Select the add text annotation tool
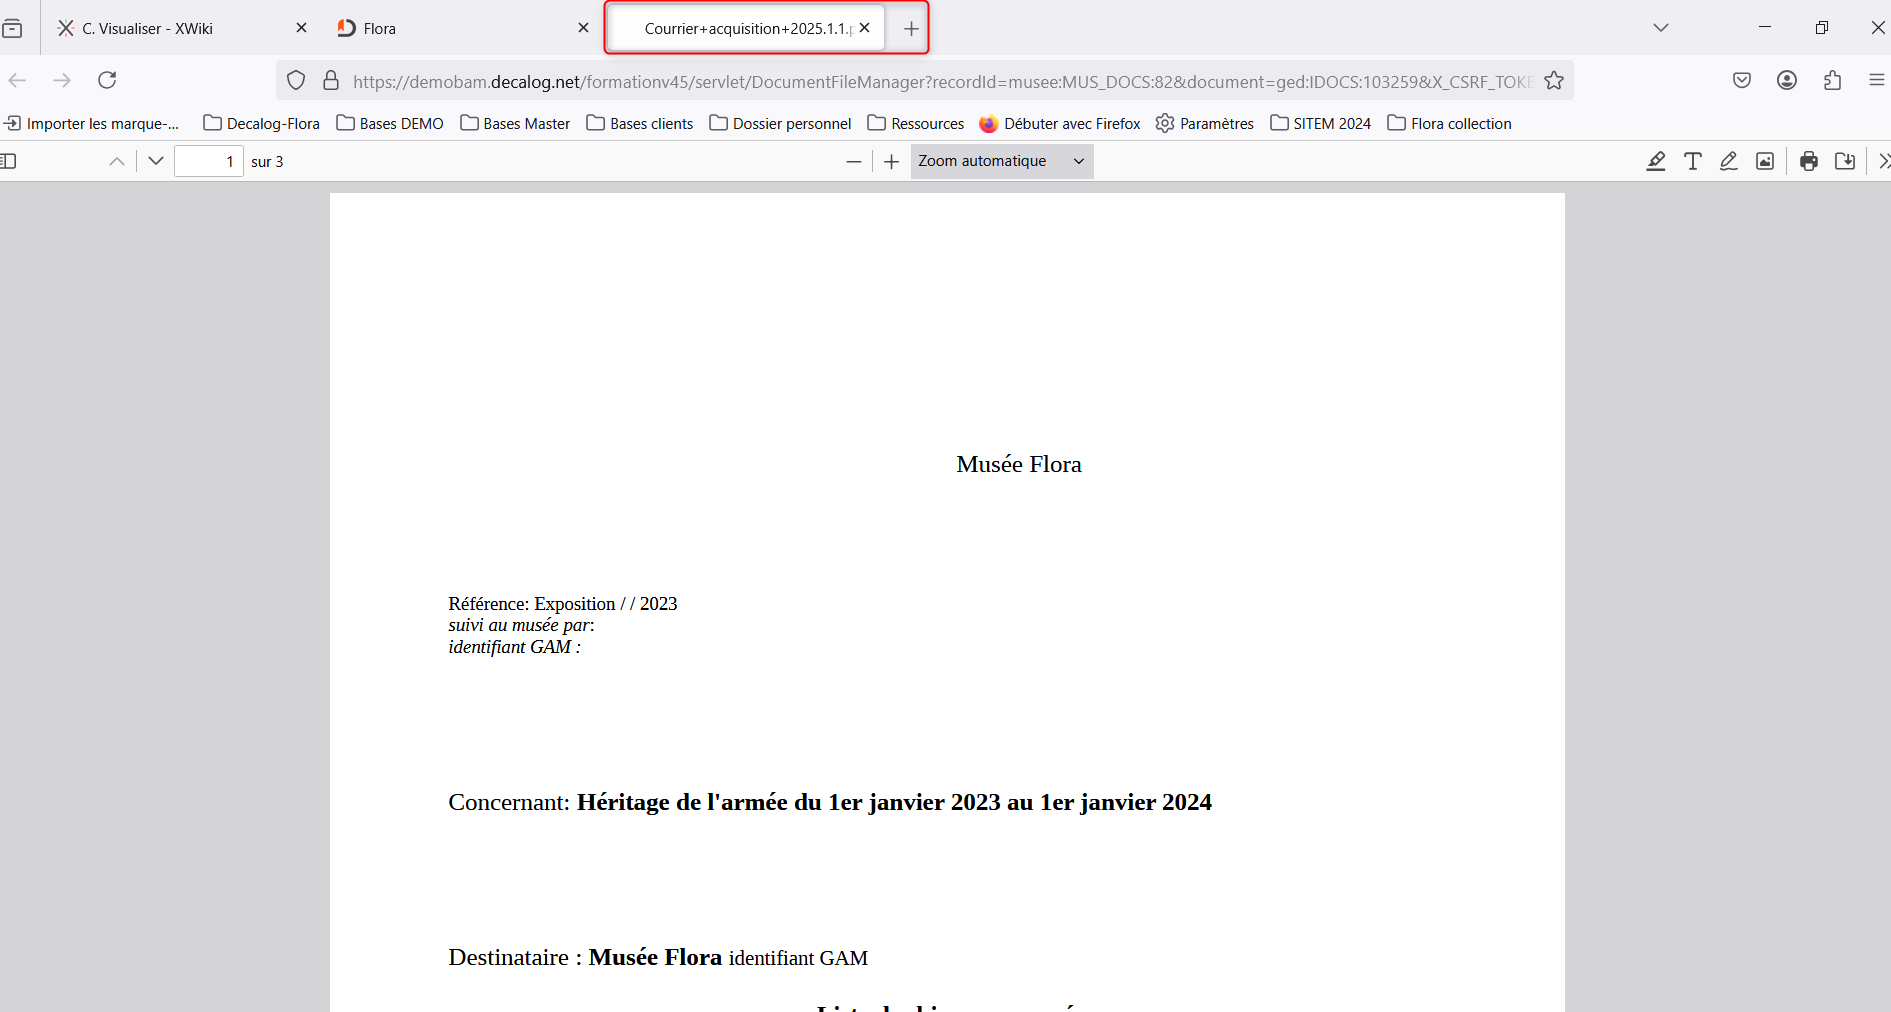The width and height of the screenshot is (1891, 1012). (1692, 161)
